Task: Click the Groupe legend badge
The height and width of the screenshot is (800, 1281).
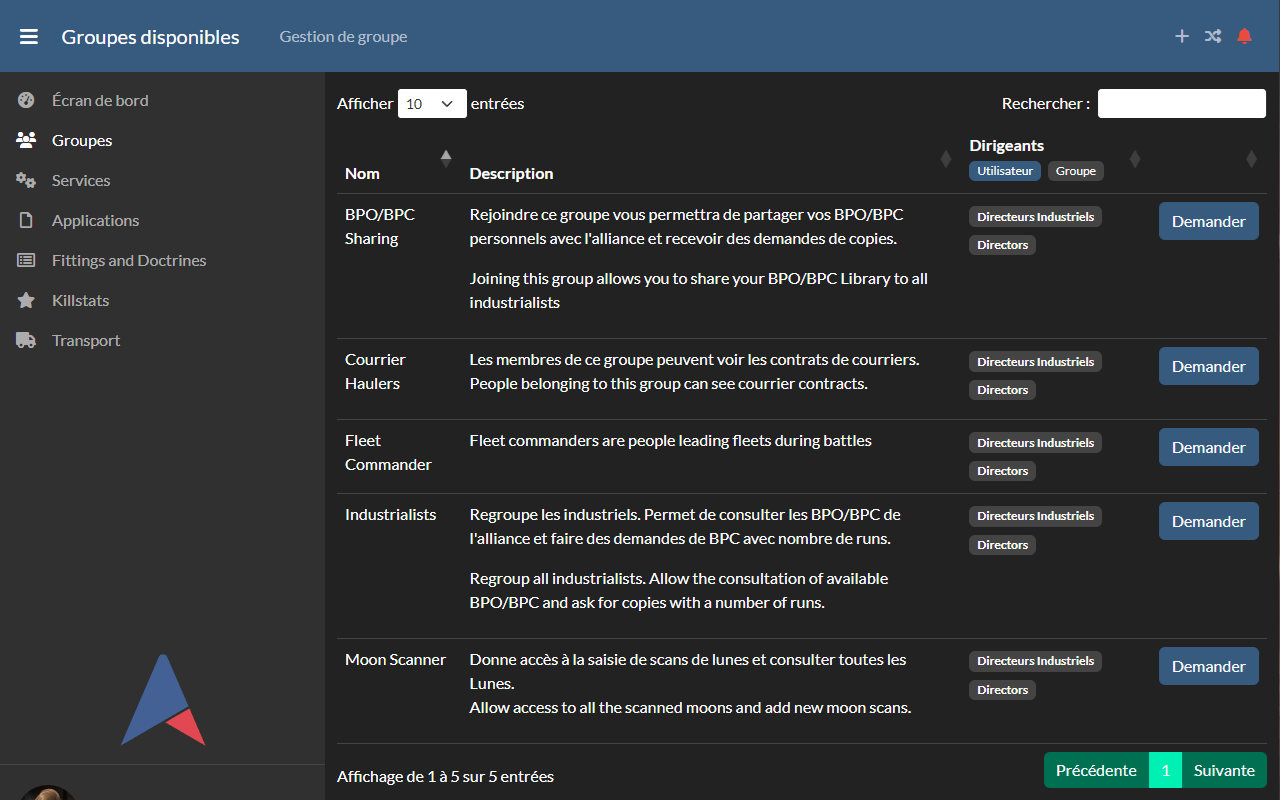Action: click(1076, 171)
